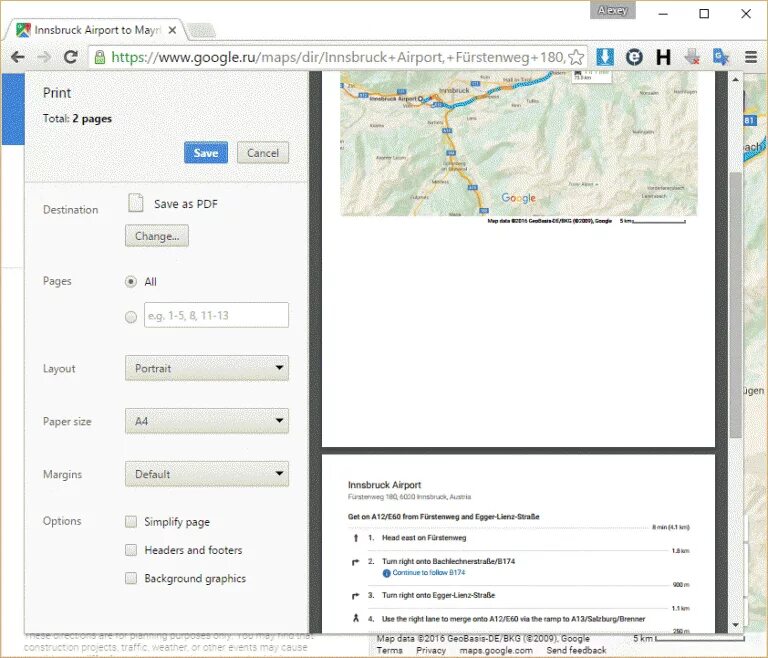Click the map preview on page one
This screenshot has width=768, height=658.
point(518,144)
